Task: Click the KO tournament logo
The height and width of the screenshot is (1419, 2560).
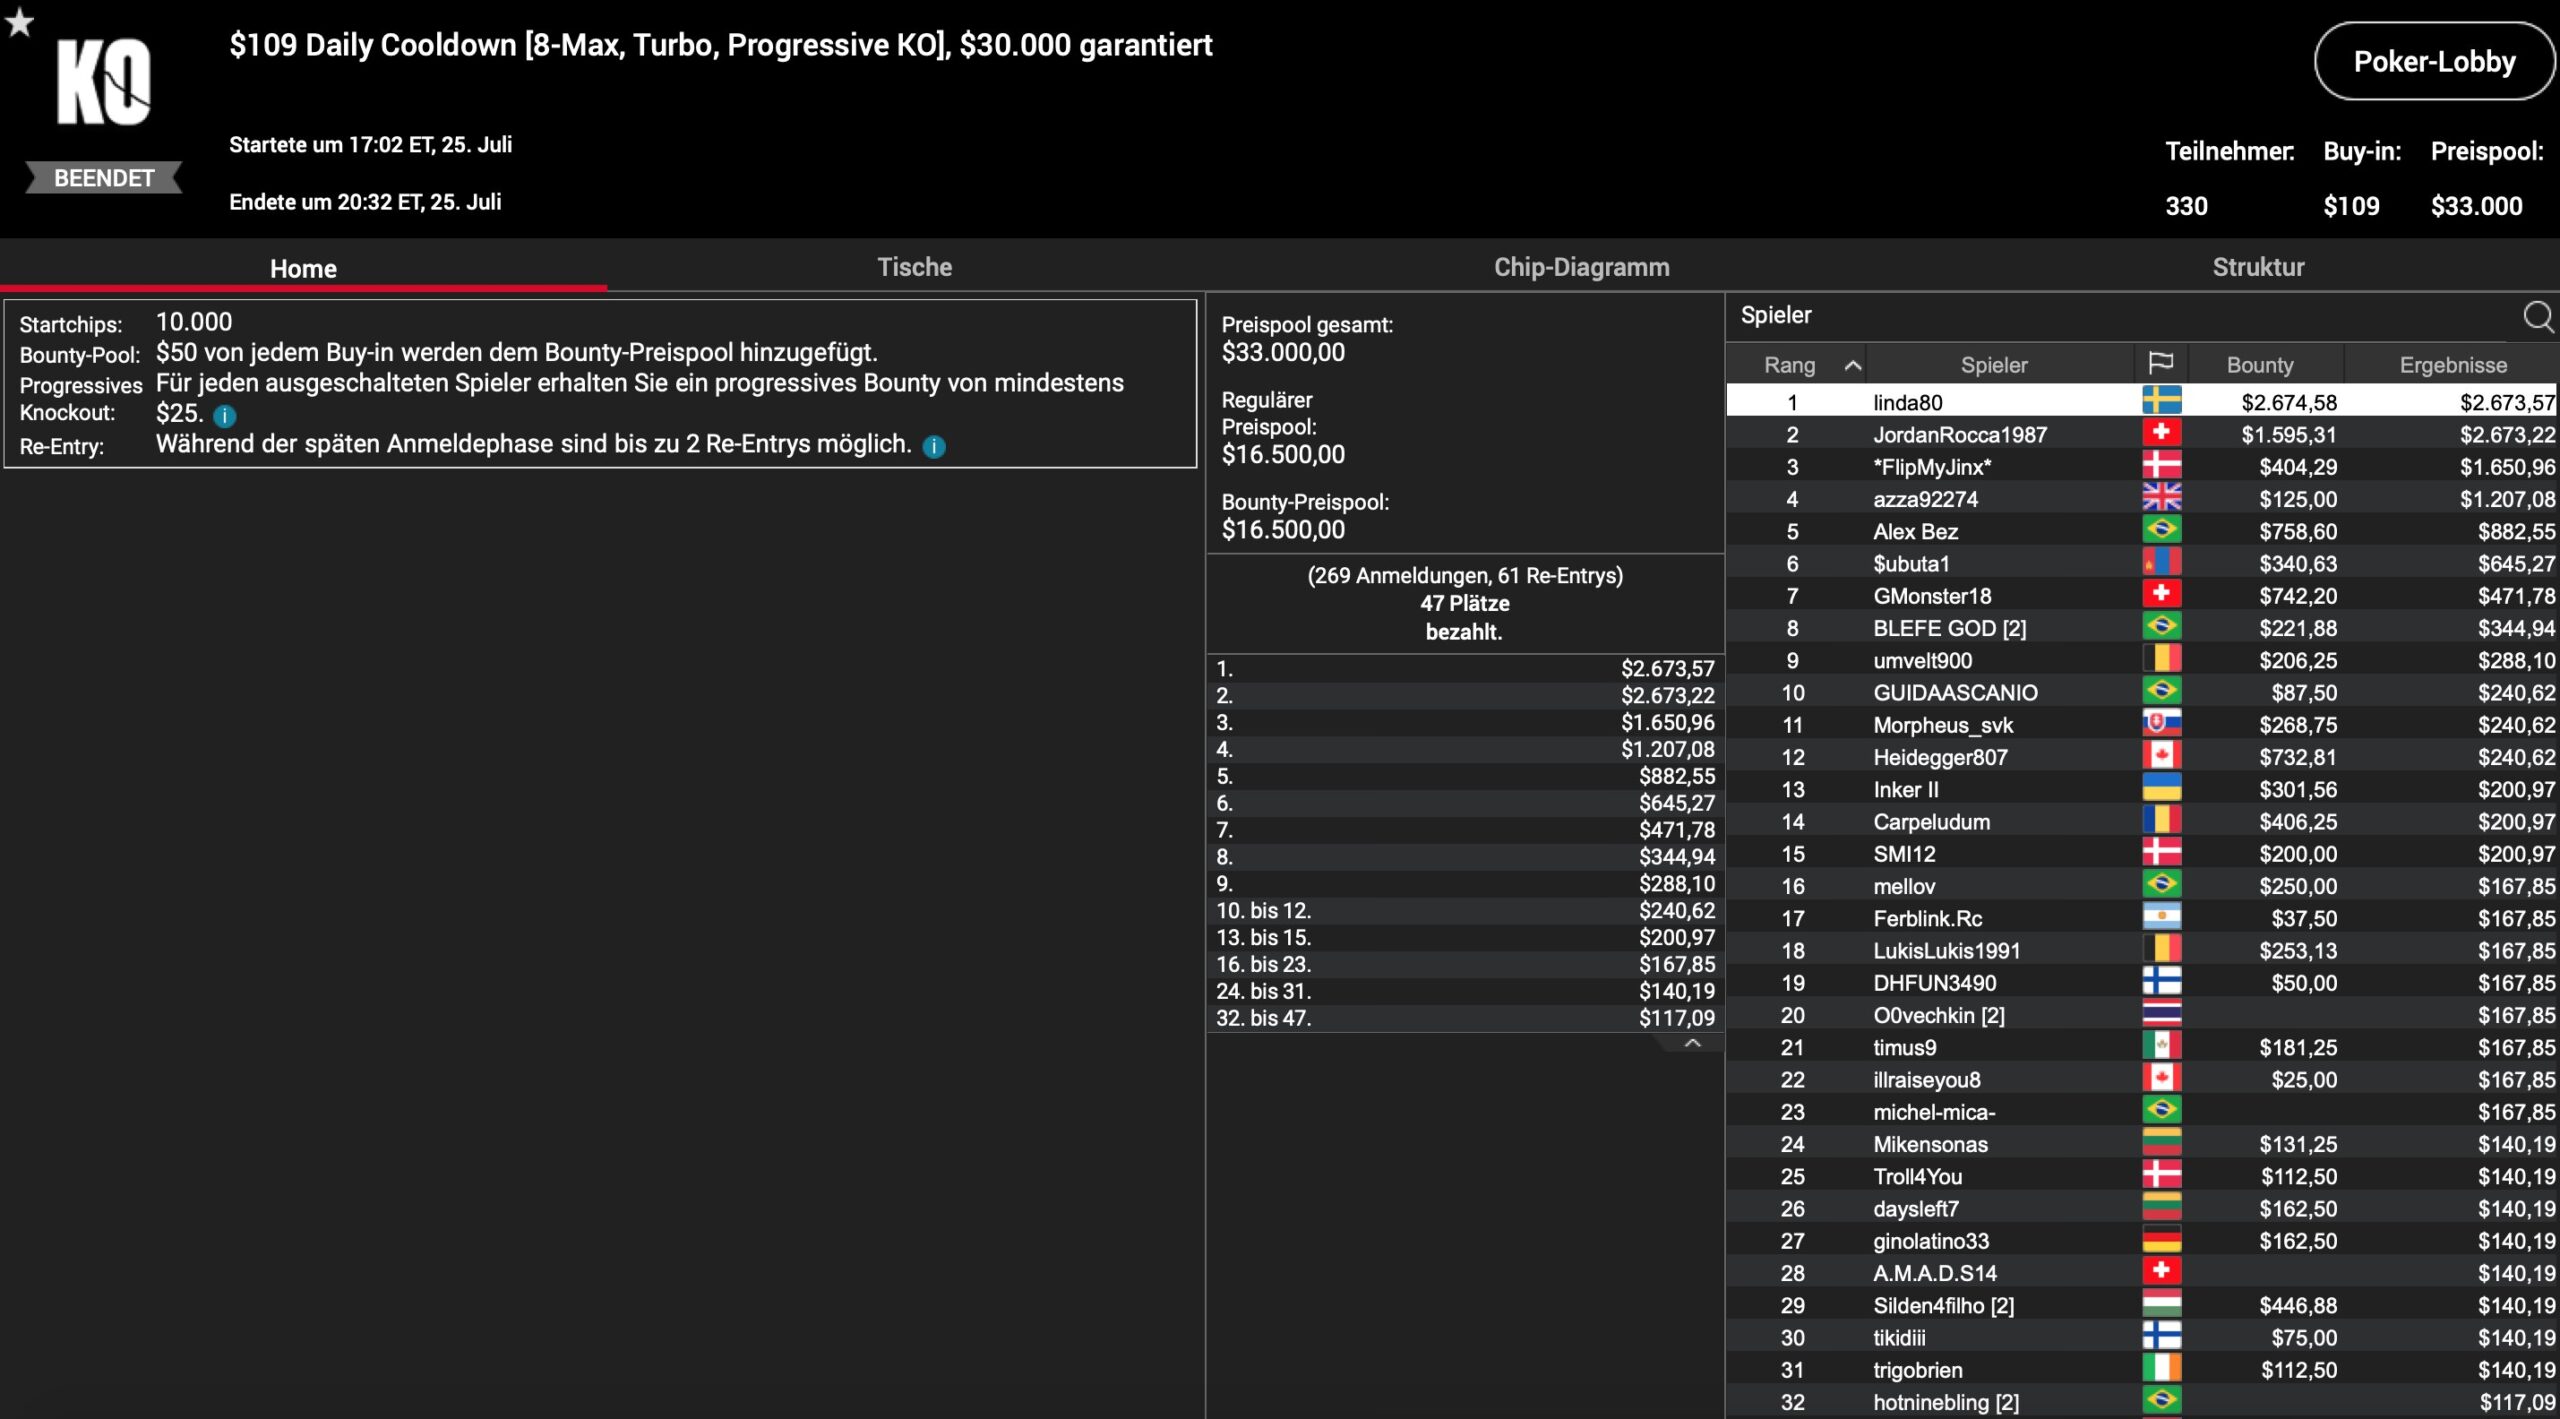Action: point(103,82)
